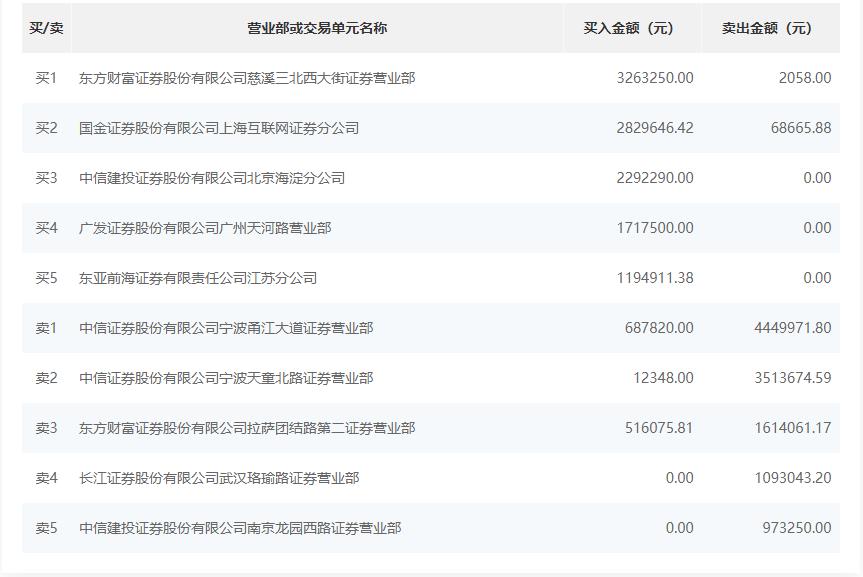863x577 pixels.
Task: Click buy amount 12348.00
Action: [663, 378]
